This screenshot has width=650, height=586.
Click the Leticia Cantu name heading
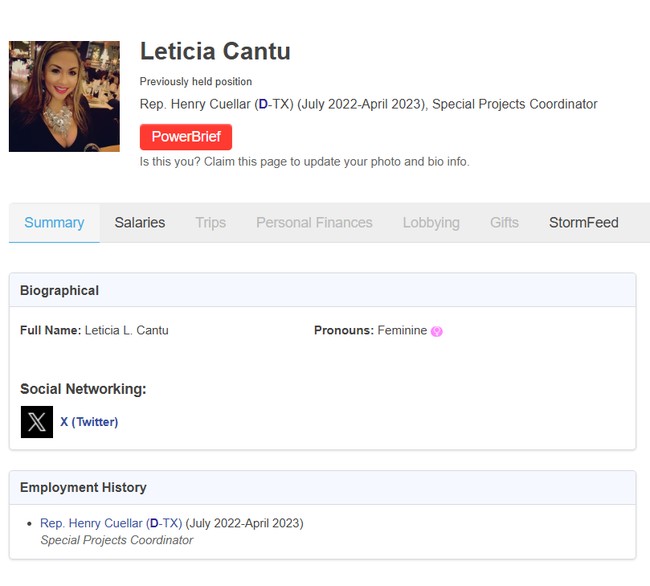(x=215, y=51)
